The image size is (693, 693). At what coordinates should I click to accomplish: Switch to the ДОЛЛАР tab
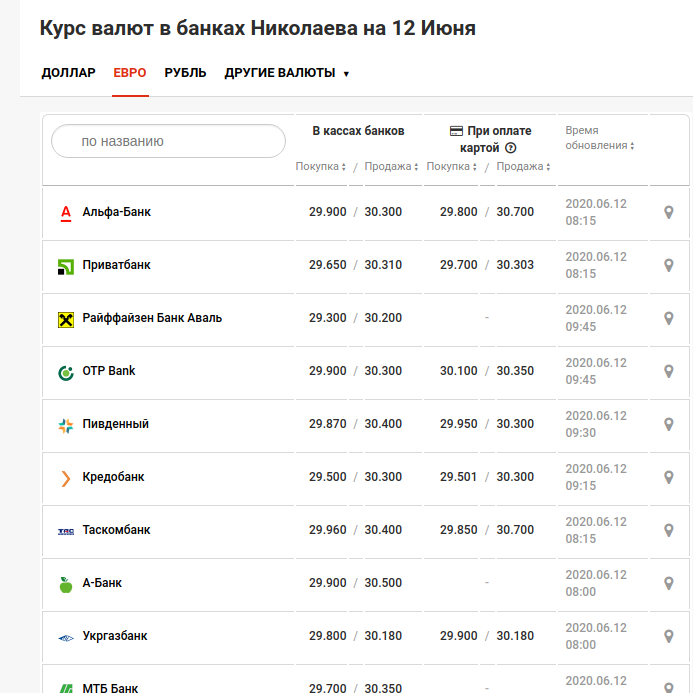(x=69, y=73)
